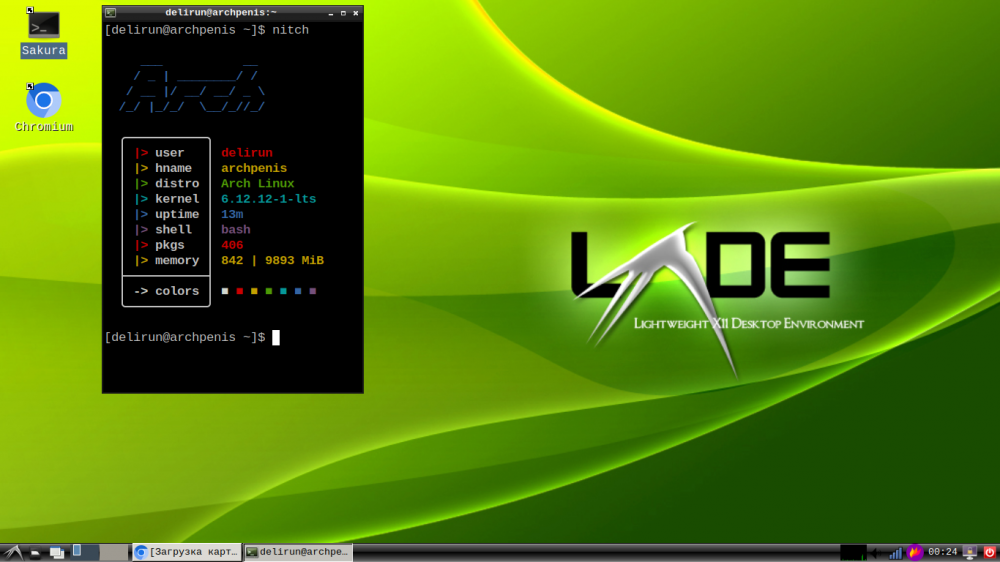Image resolution: width=1000 pixels, height=562 pixels.
Task: Switch to the first workspace in the pager
Action: 84,552
